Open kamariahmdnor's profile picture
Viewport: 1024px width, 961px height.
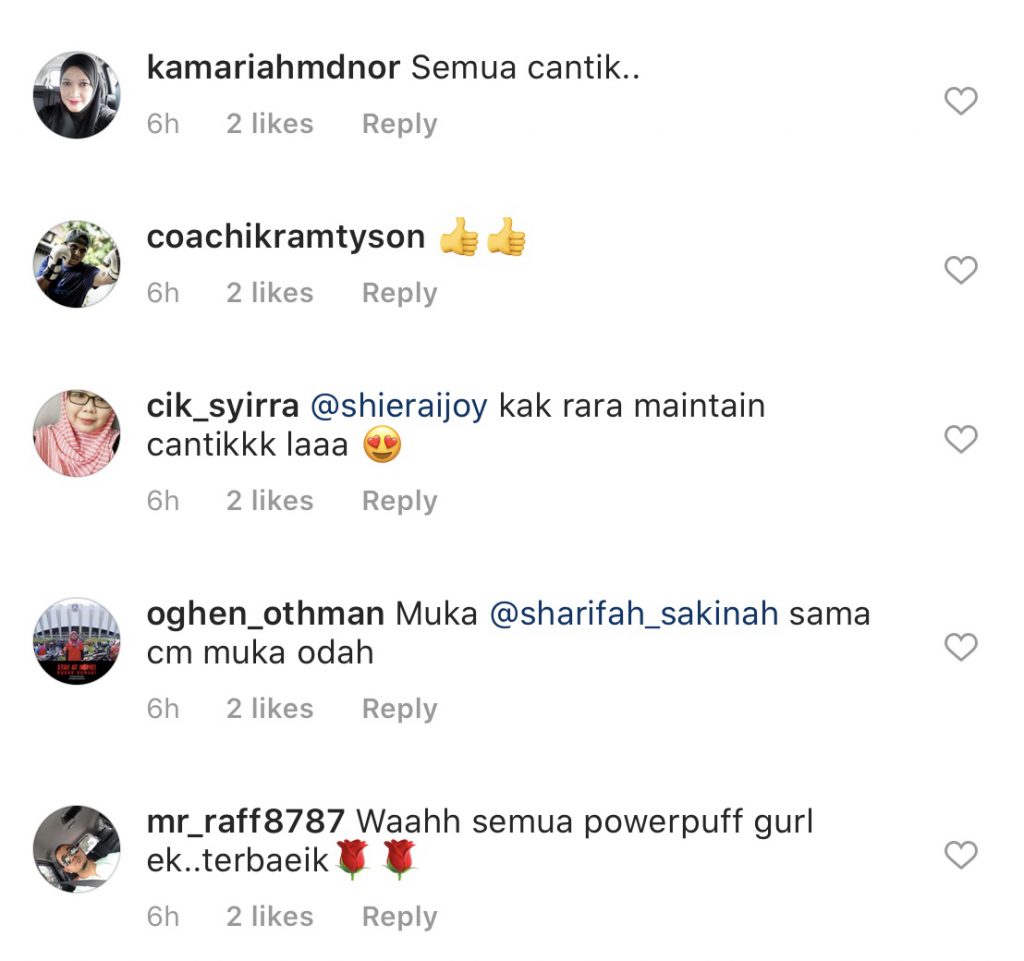[77, 95]
